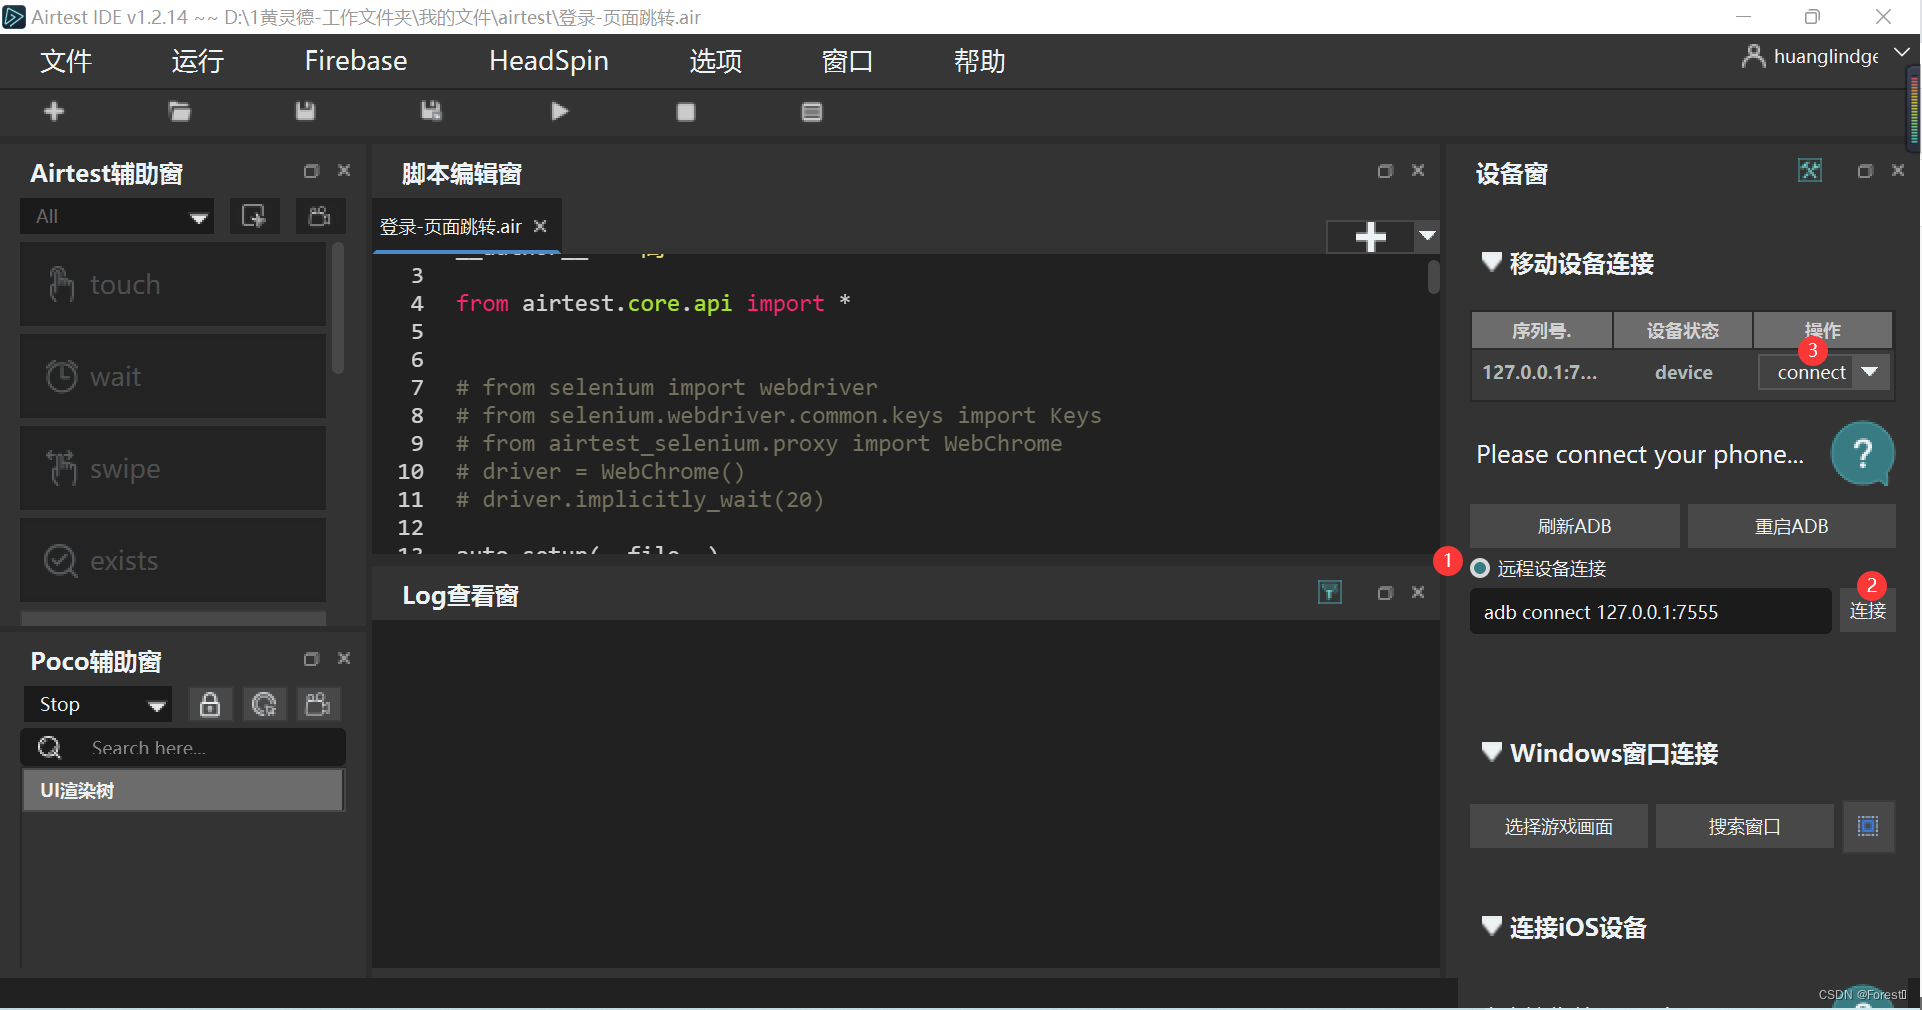Collapse the 移动设备连接 section
The image size is (1922, 1010).
[1491, 263]
